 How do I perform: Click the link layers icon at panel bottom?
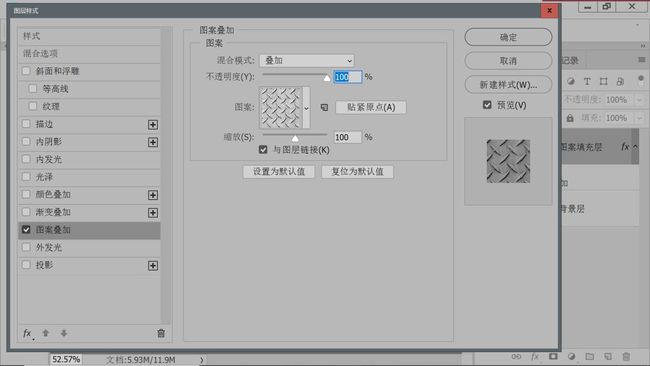(x=516, y=356)
